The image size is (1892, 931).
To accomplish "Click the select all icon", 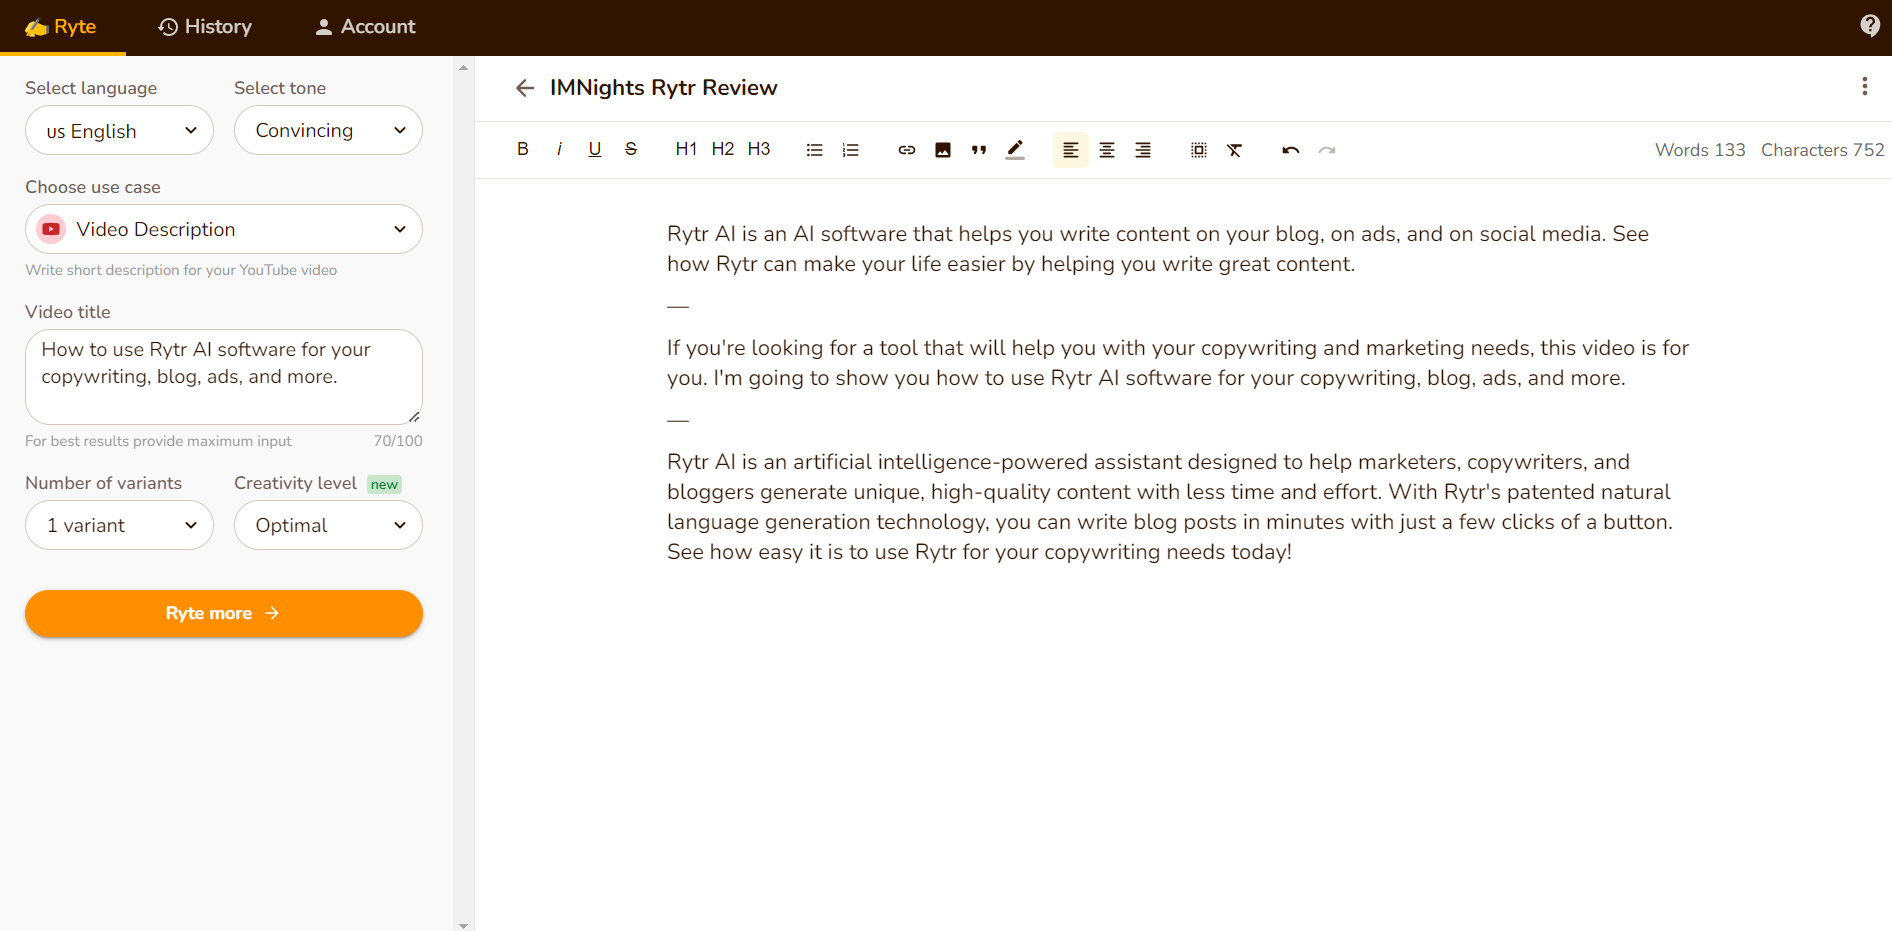I will click(x=1199, y=150).
